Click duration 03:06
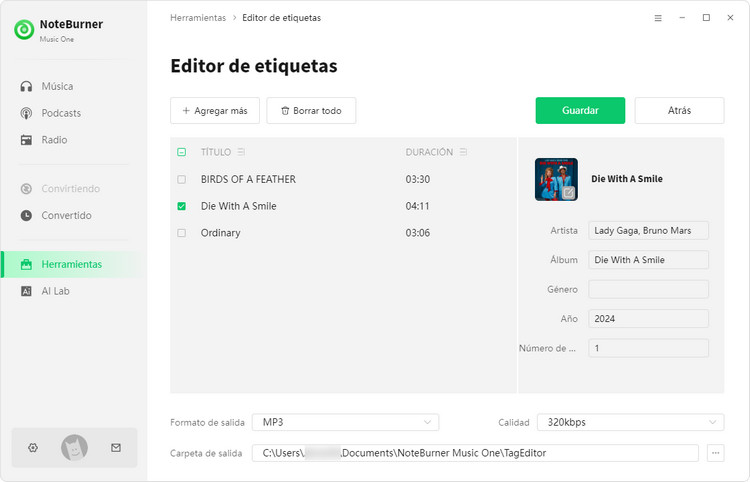The height and width of the screenshot is (482, 750). 418,233
